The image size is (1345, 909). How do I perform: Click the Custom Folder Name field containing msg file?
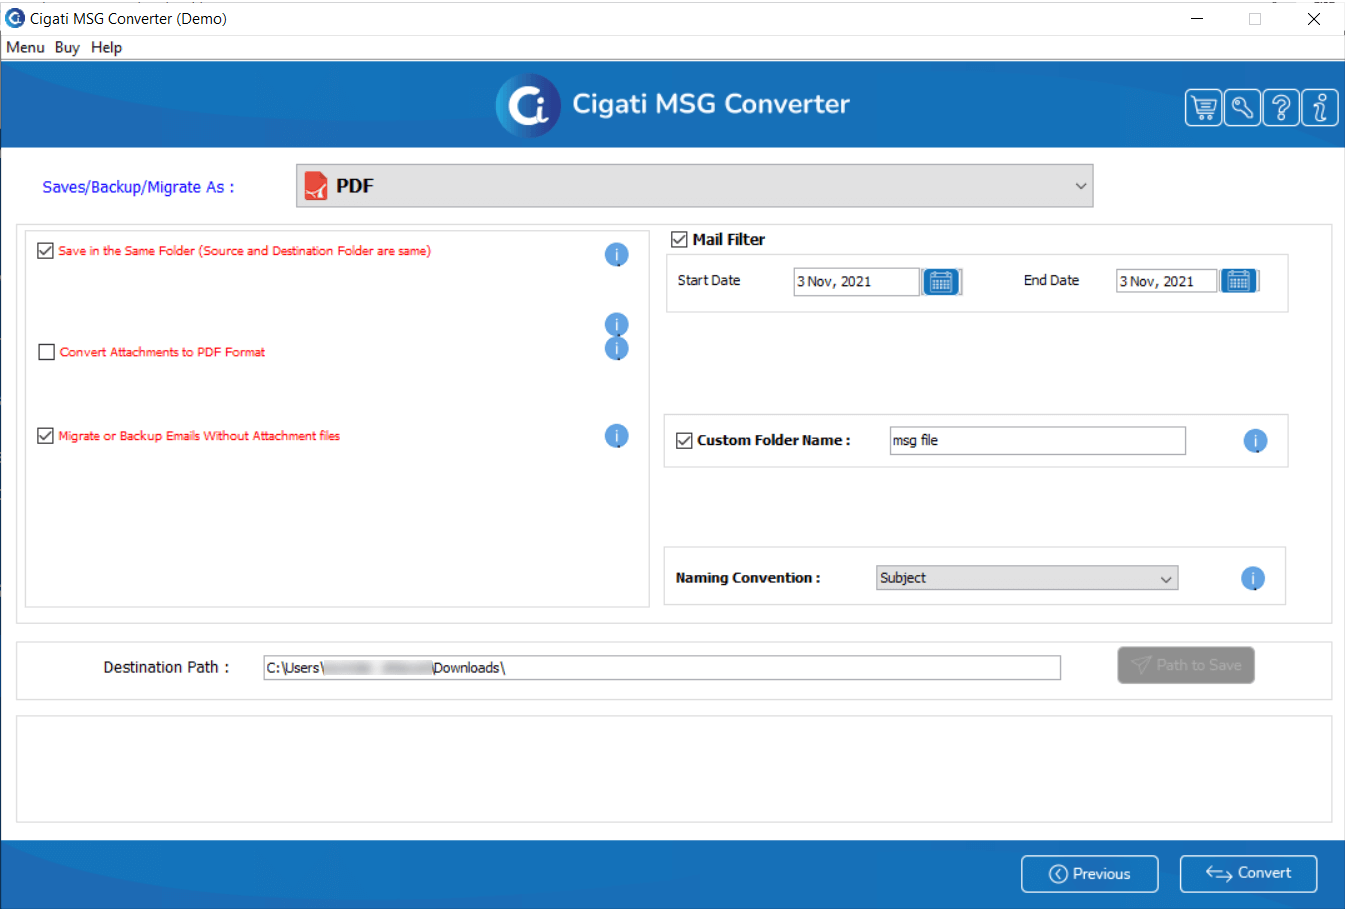(1038, 441)
